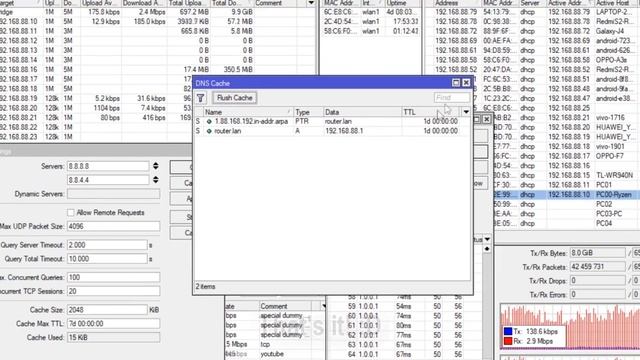Select DHCP lease PC00-Ryzen row
640x360 pixels.
pos(566,195)
